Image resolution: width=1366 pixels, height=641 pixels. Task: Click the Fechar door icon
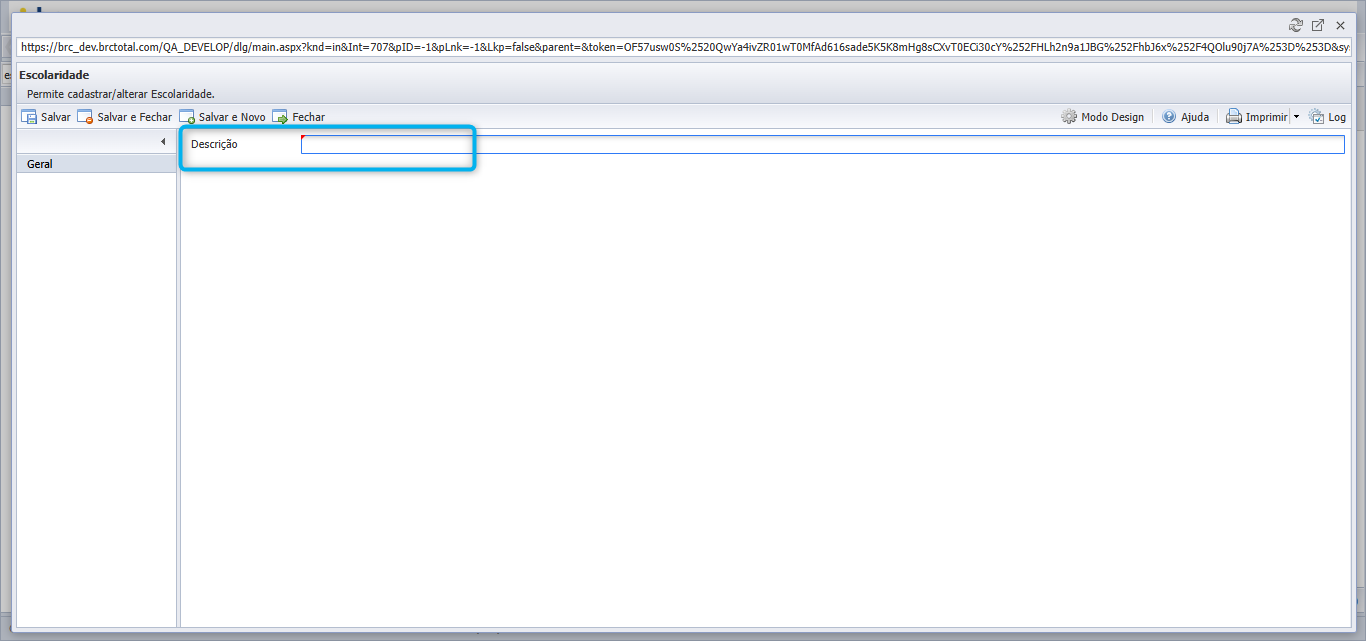point(280,117)
